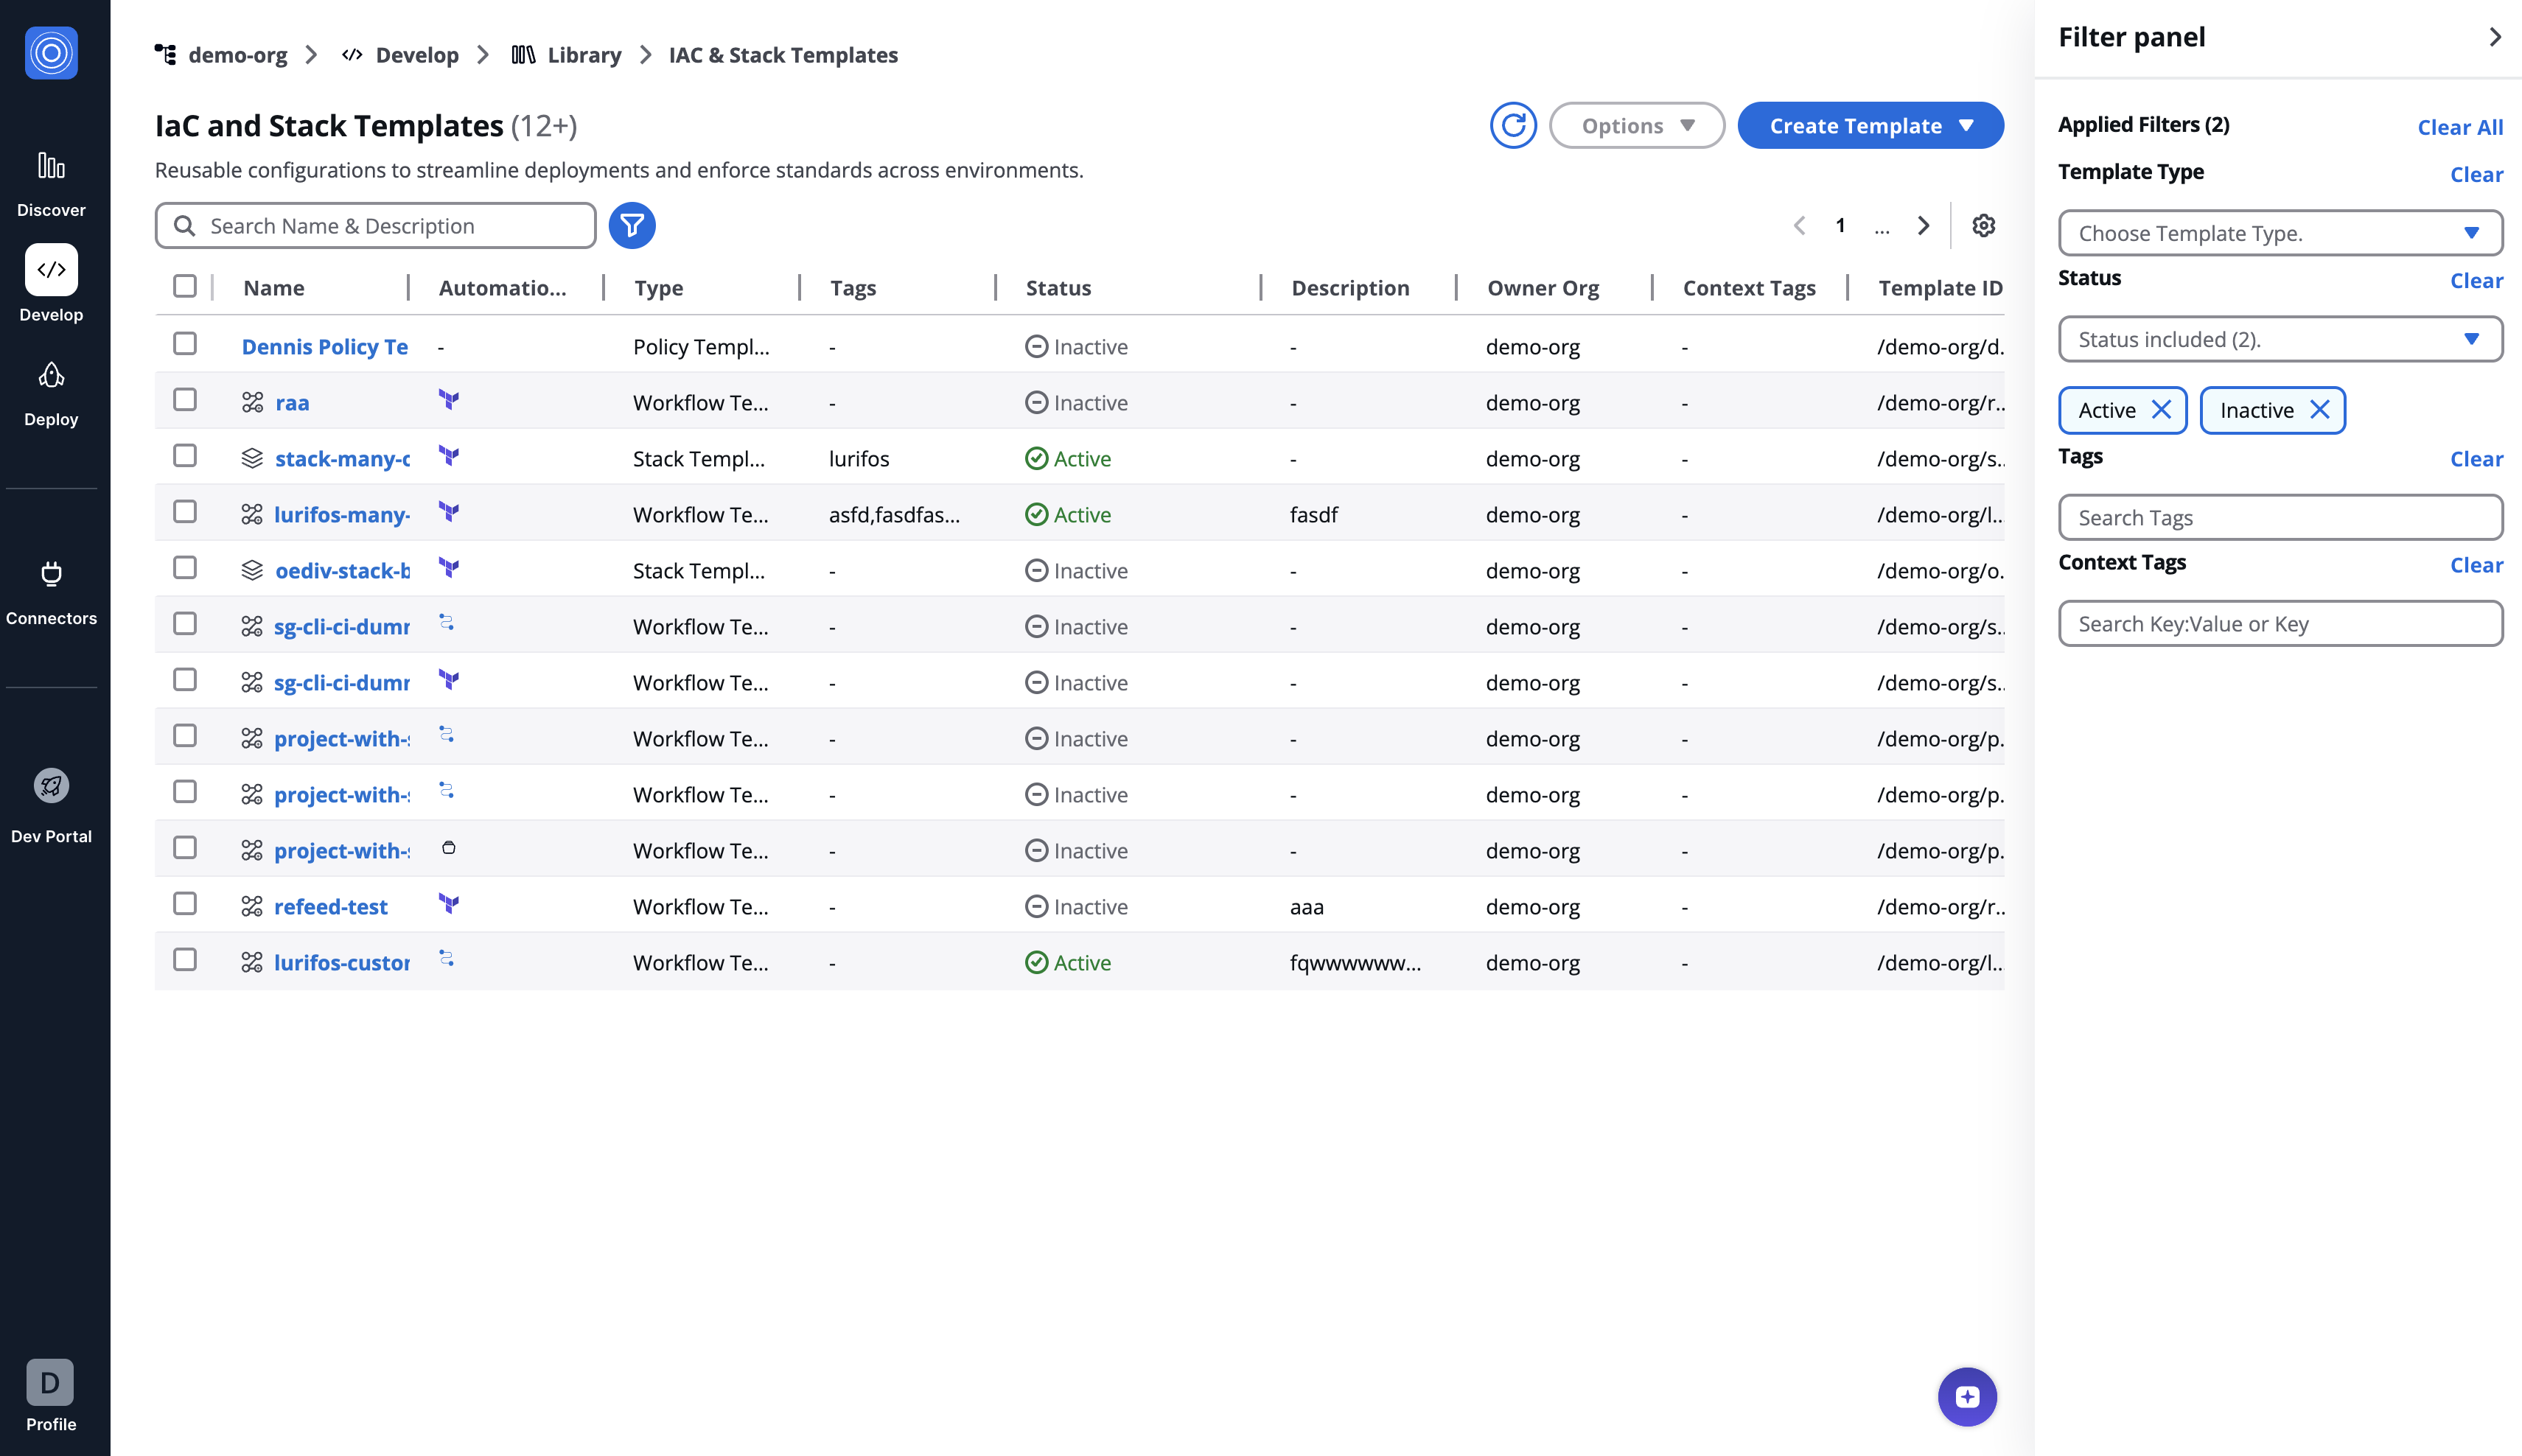This screenshot has height=1456, width=2522.
Task: Remove the Active status filter chip
Action: [x=2161, y=410]
